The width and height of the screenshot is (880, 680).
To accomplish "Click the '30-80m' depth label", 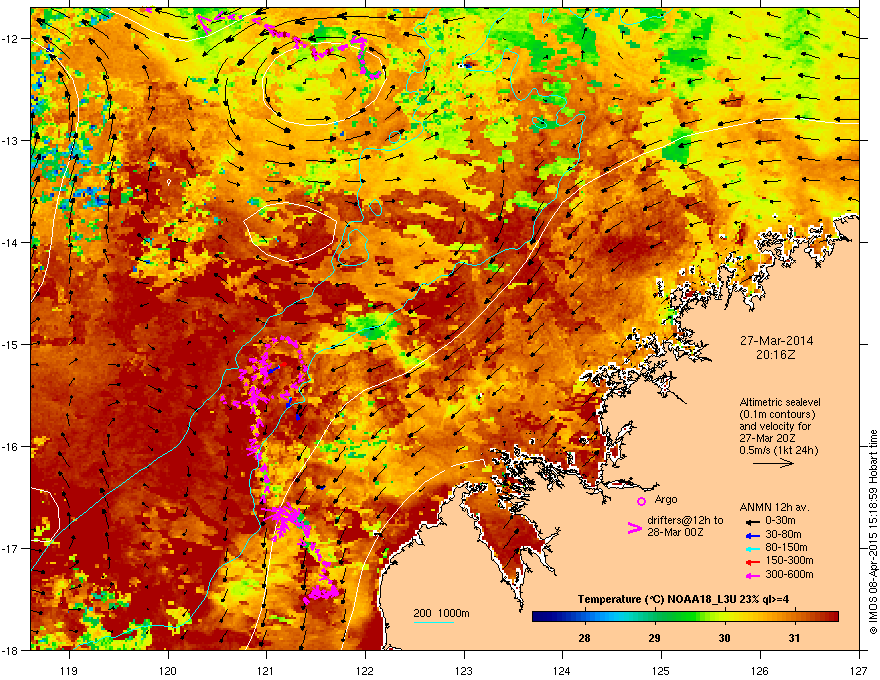I will (783, 534).
